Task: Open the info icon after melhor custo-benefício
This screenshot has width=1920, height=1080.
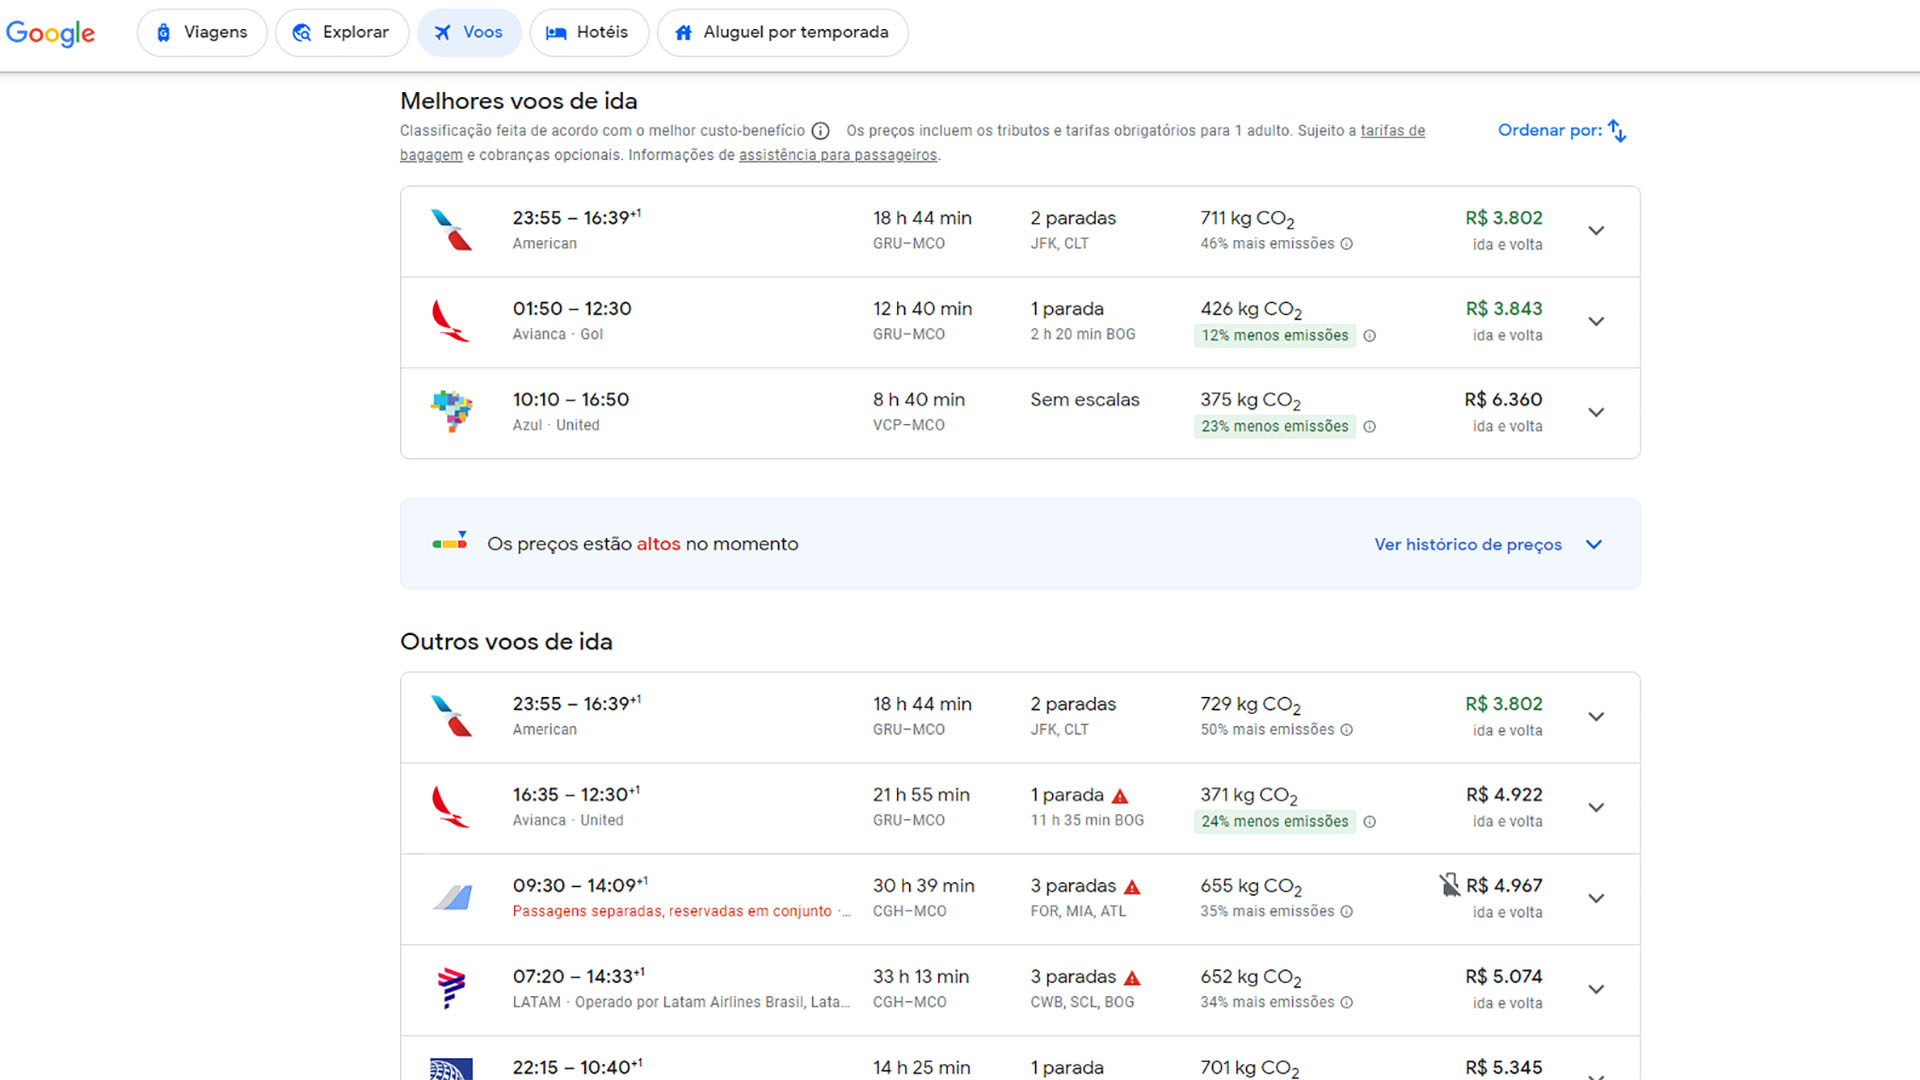Action: pos(821,130)
